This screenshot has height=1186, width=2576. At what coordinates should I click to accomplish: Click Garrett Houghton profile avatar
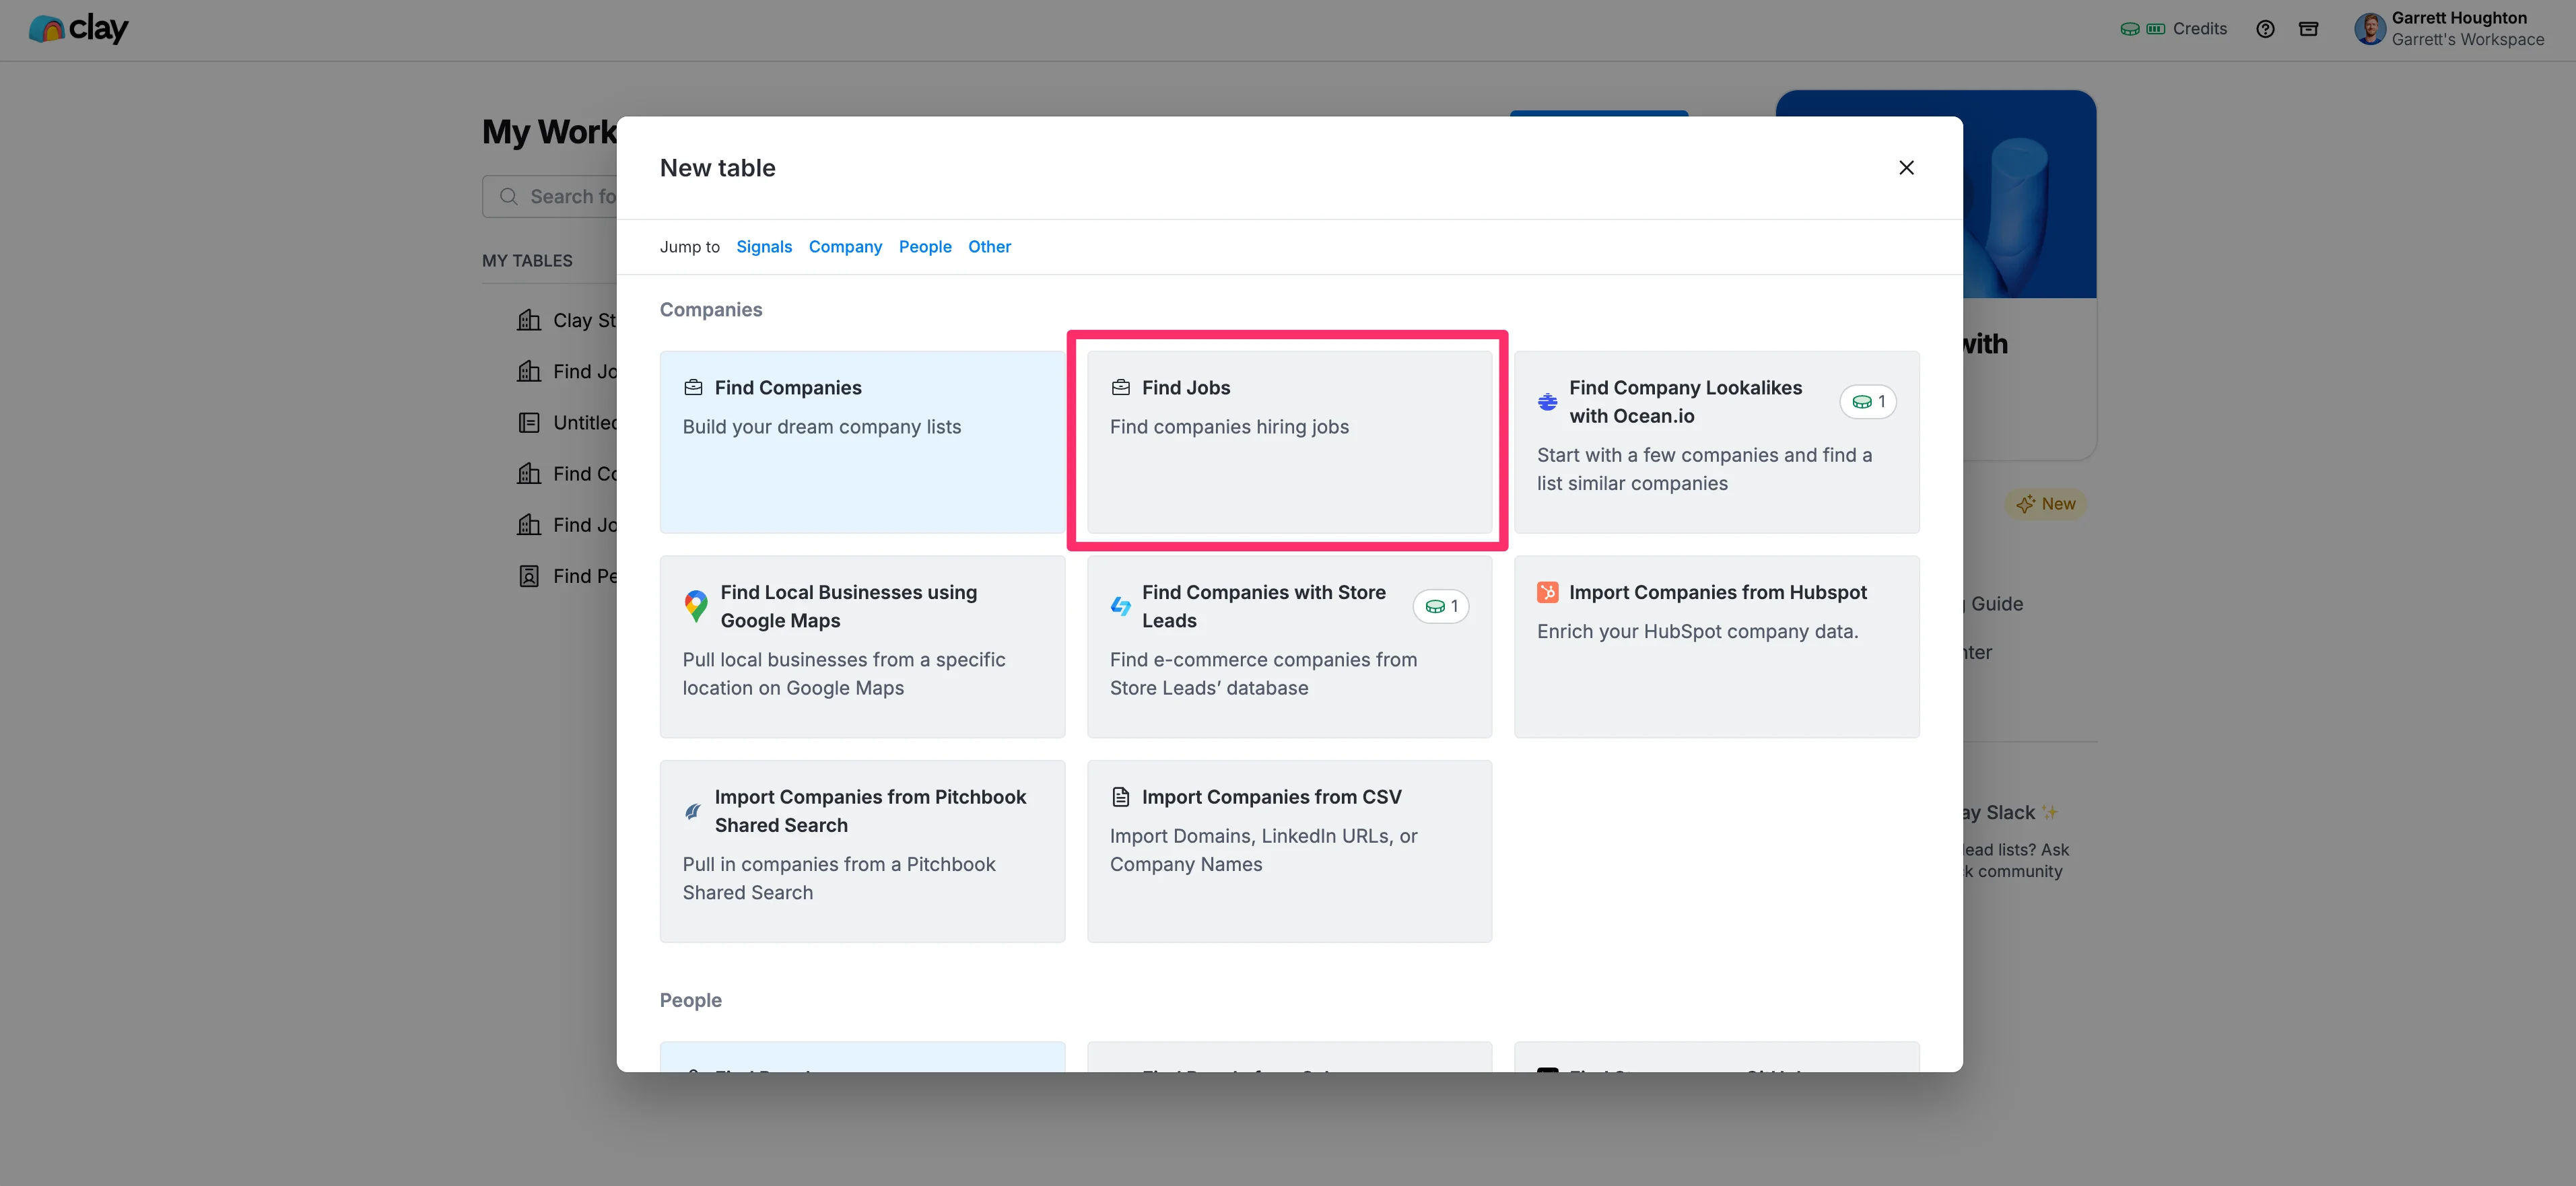pos(2369,29)
